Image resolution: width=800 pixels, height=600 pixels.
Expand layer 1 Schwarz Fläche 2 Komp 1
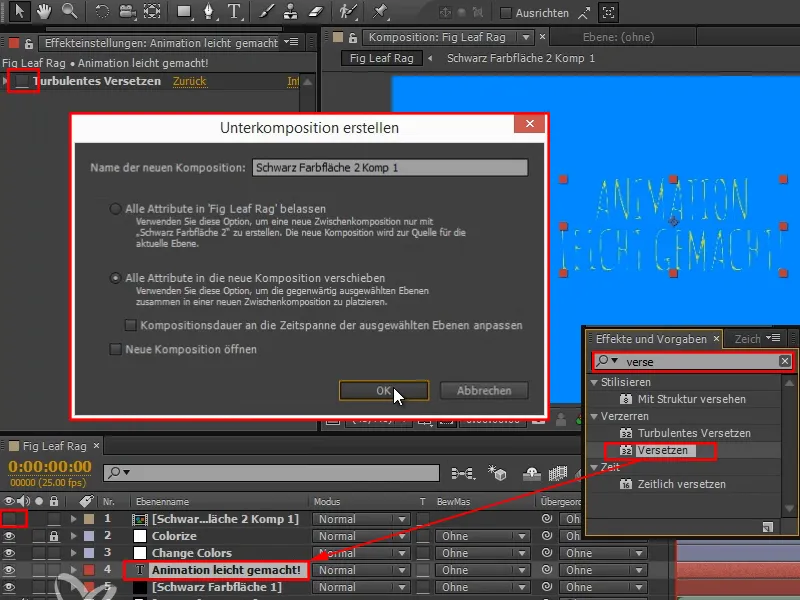(x=72, y=519)
